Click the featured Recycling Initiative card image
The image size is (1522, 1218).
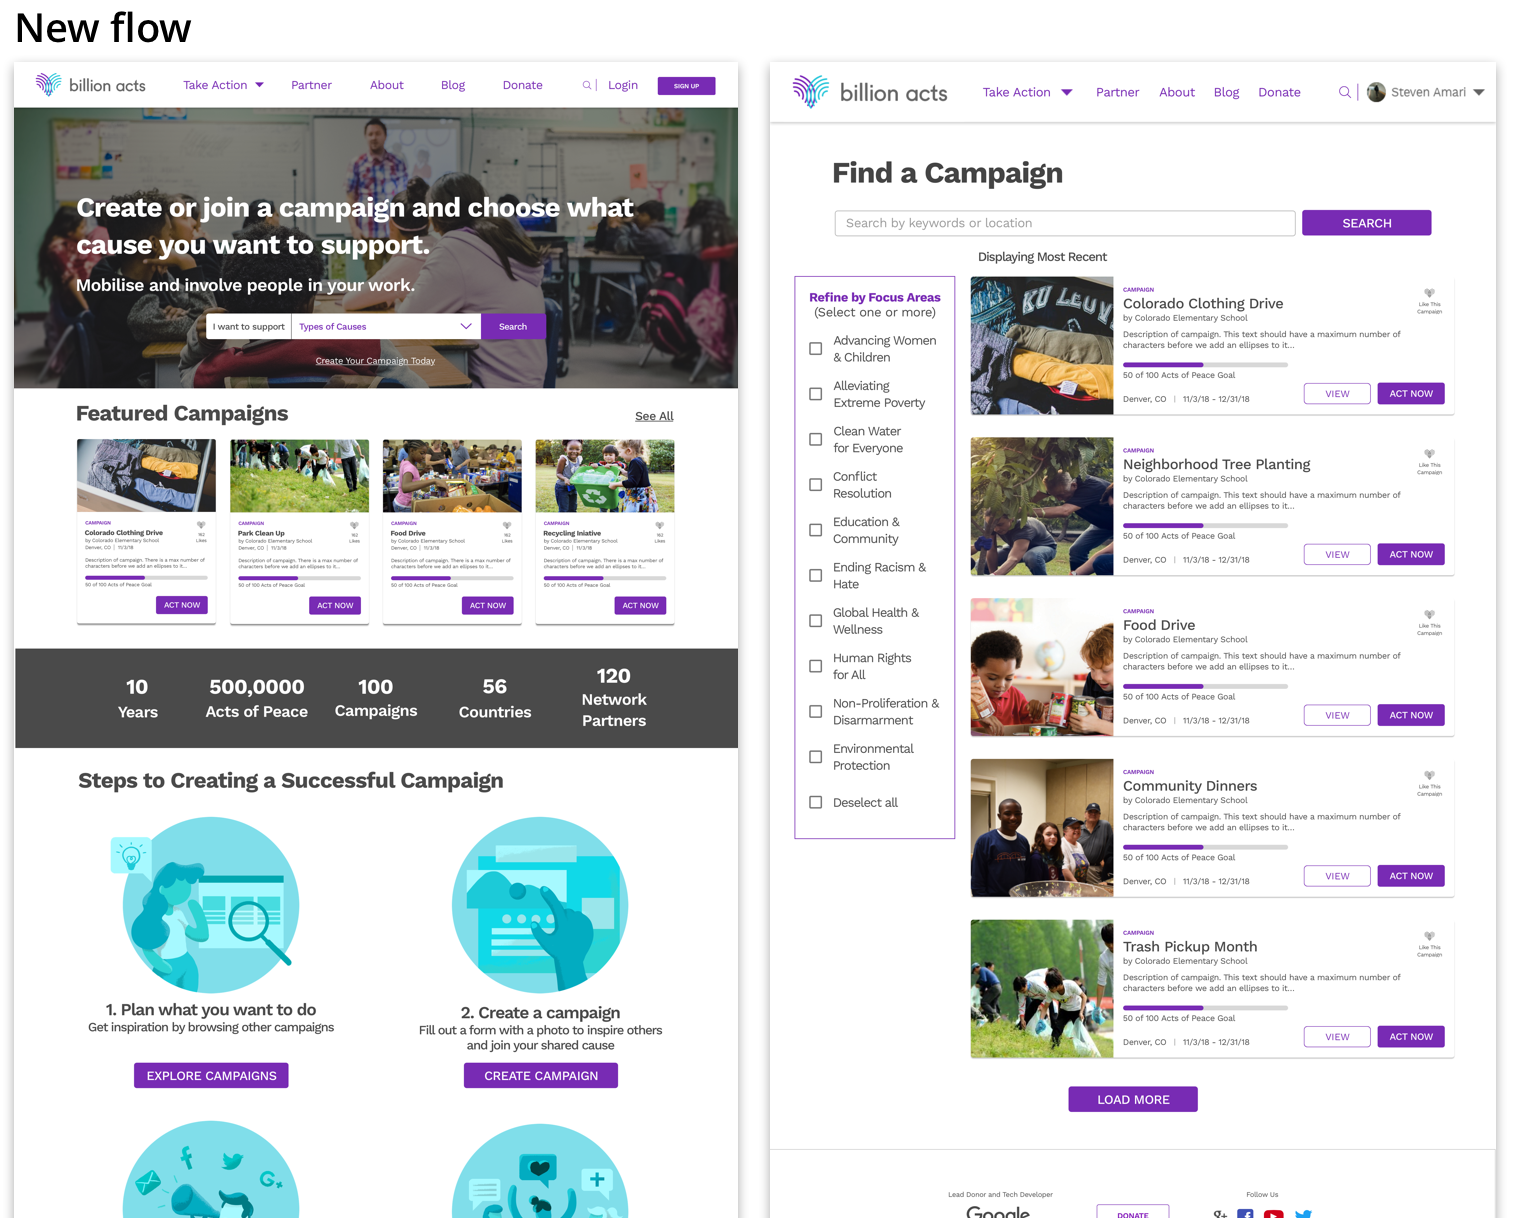pos(605,476)
